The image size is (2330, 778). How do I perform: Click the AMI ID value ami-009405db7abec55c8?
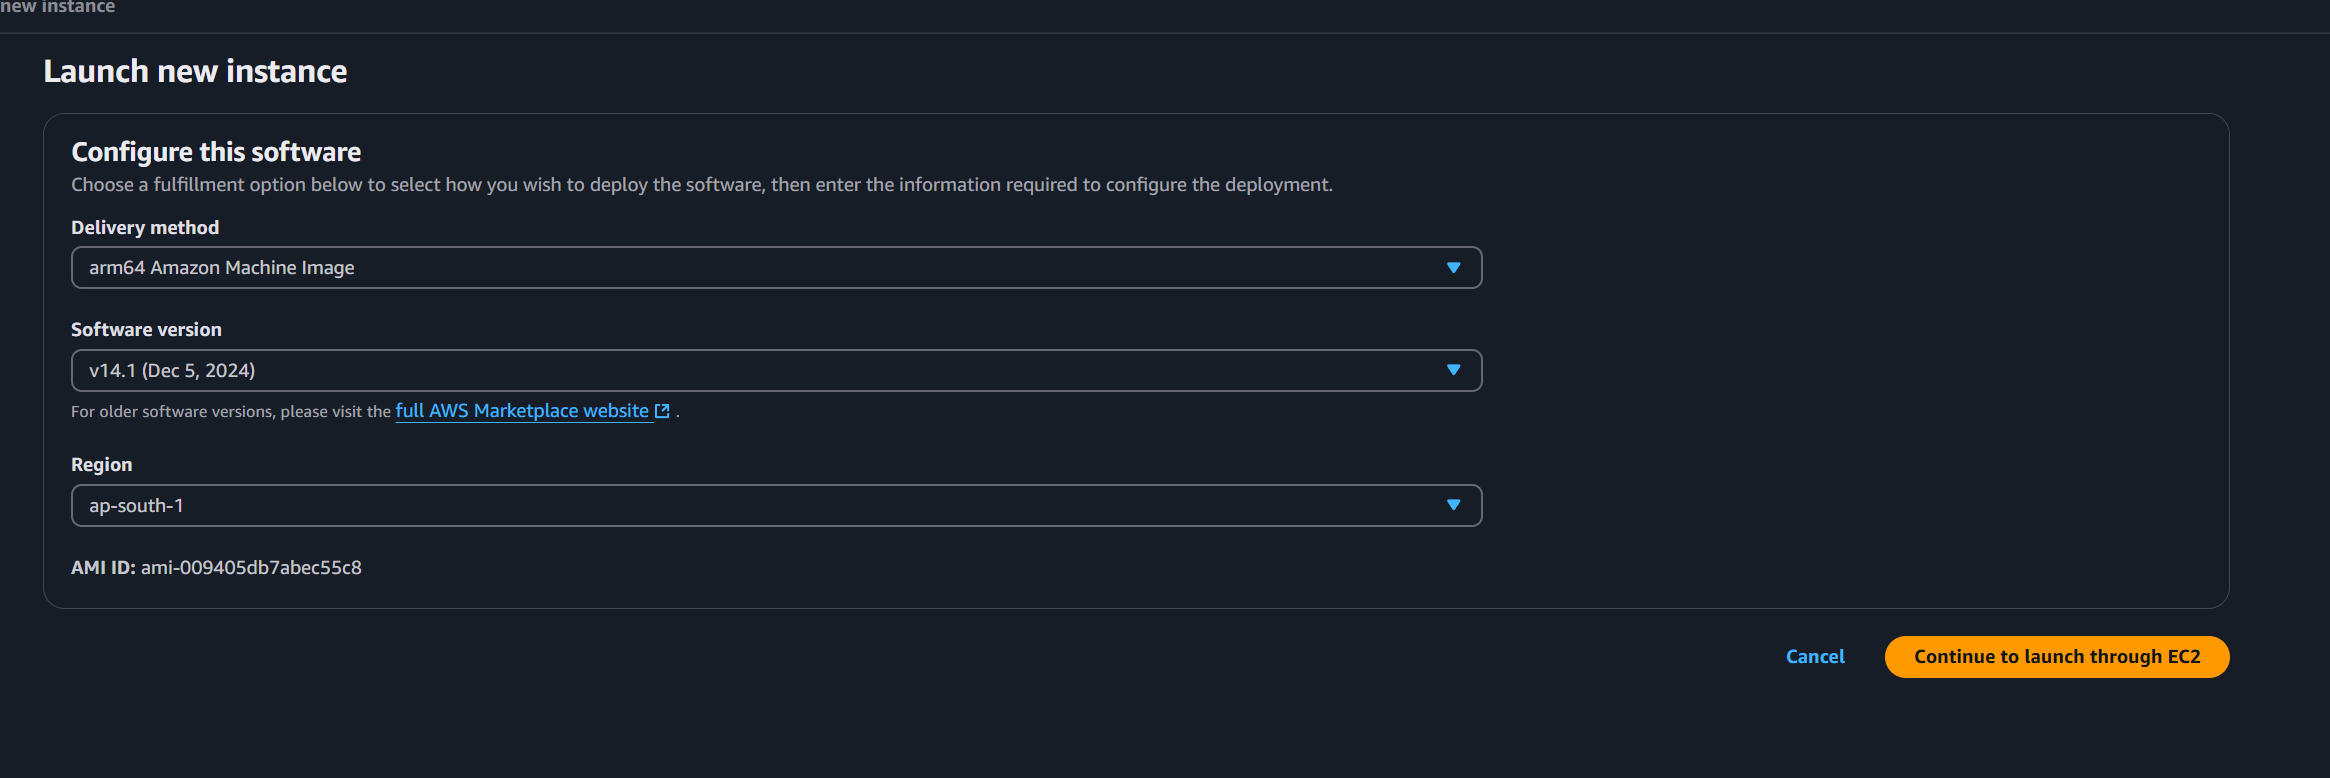pyautogui.click(x=251, y=568)
